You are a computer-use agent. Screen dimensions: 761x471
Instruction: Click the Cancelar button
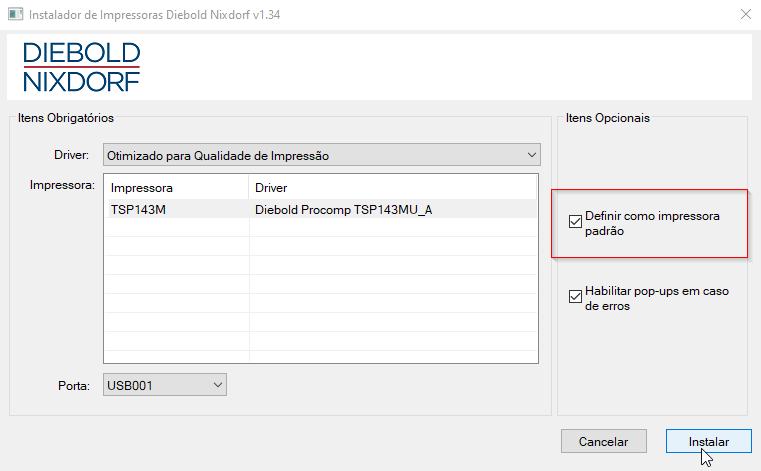click(x=603, y=441)
